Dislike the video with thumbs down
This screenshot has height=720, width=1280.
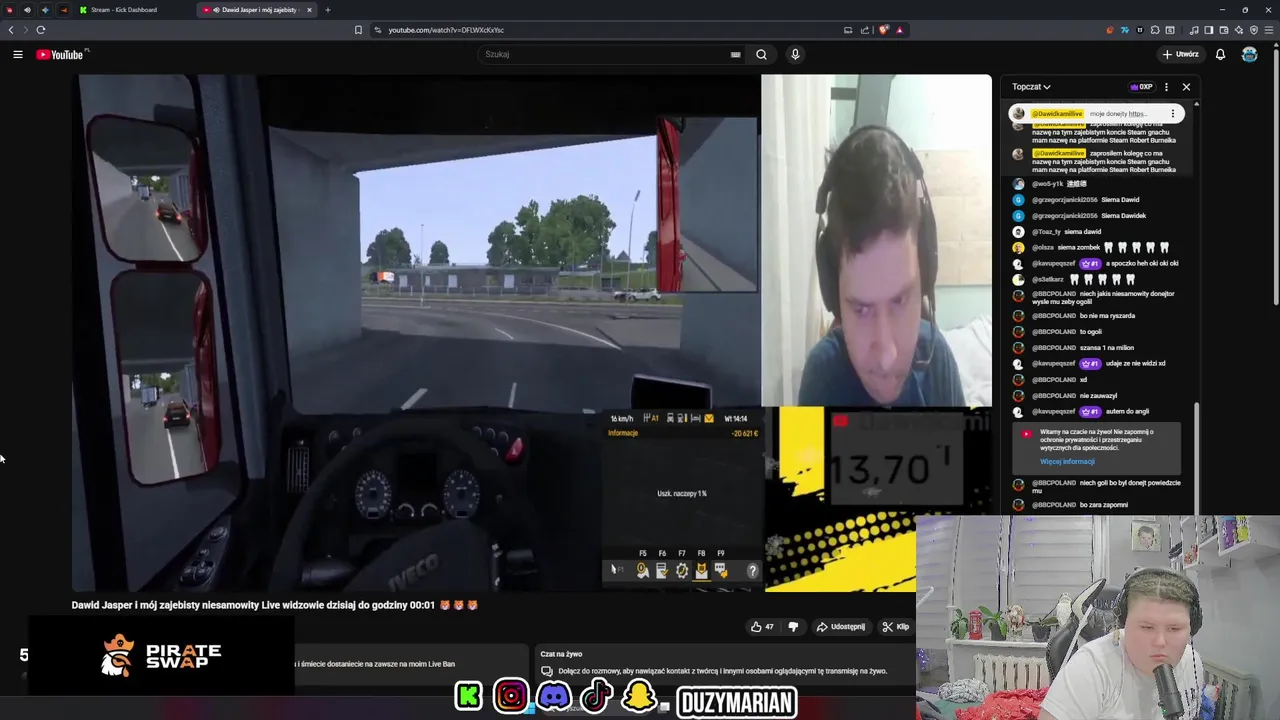pos(793,627)
